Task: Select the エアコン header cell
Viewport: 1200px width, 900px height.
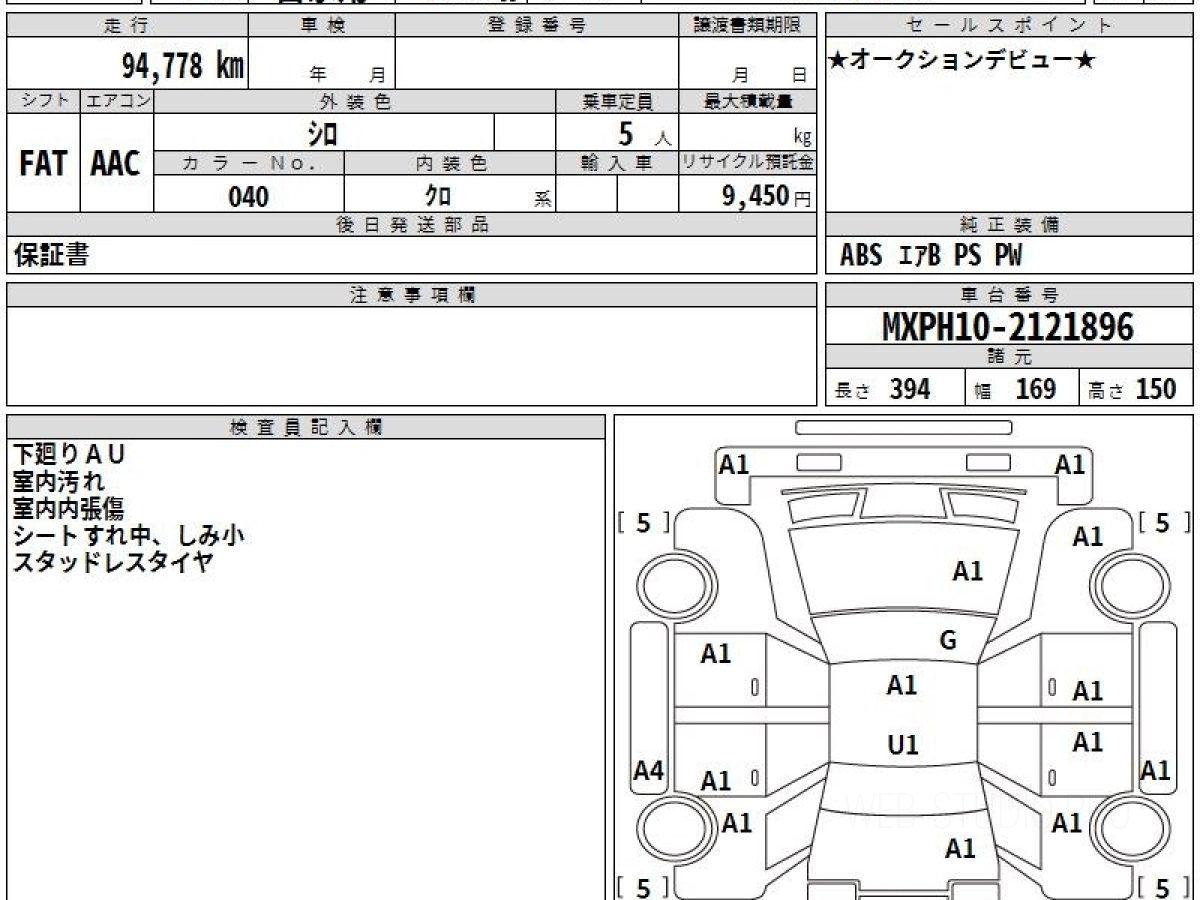Action: (x=117, y=101)
